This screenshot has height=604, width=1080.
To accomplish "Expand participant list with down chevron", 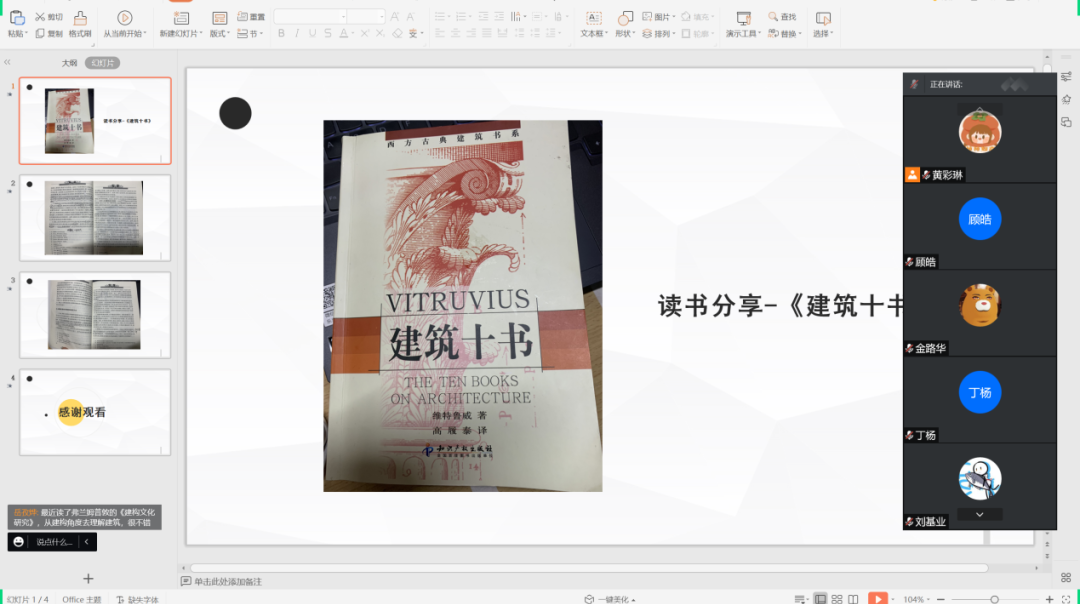I will [x=980, y=514].
